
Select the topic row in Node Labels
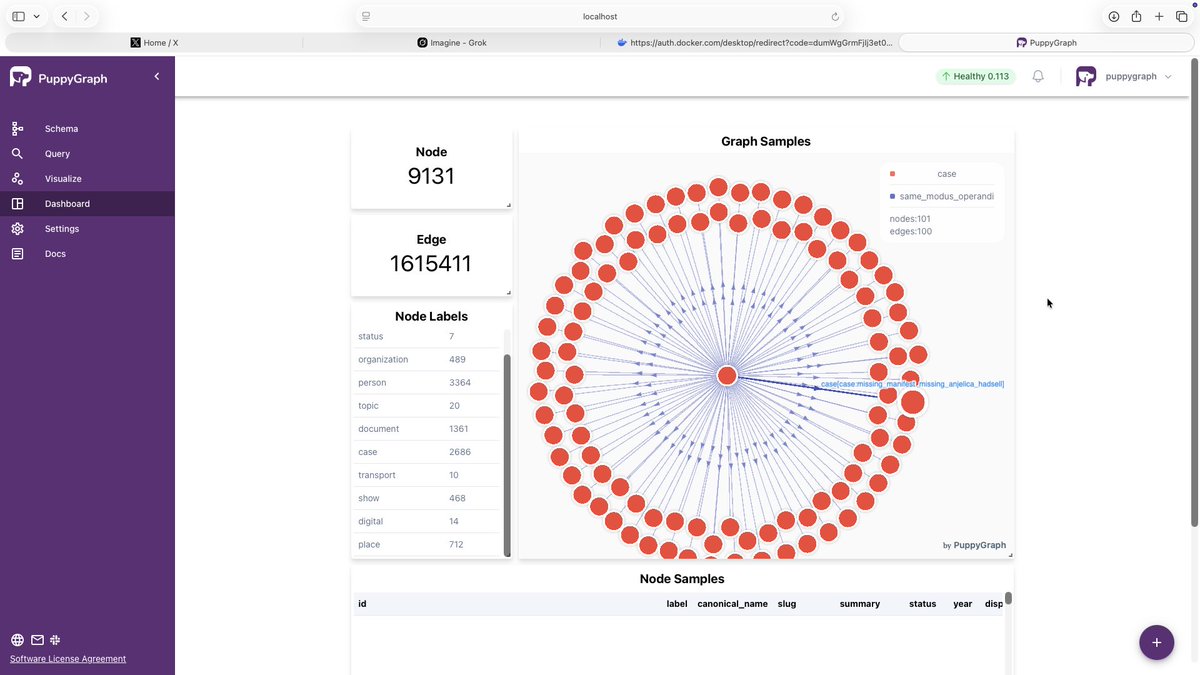427,406
